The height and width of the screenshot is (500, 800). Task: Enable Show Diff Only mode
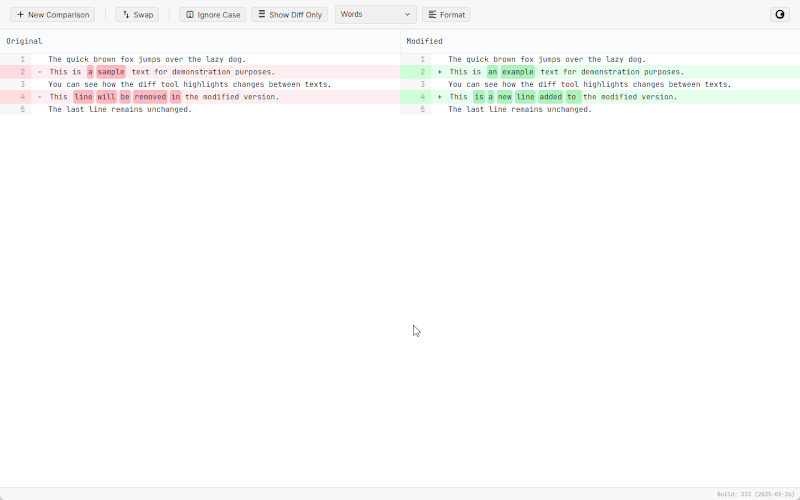click(x=289, y=15)
